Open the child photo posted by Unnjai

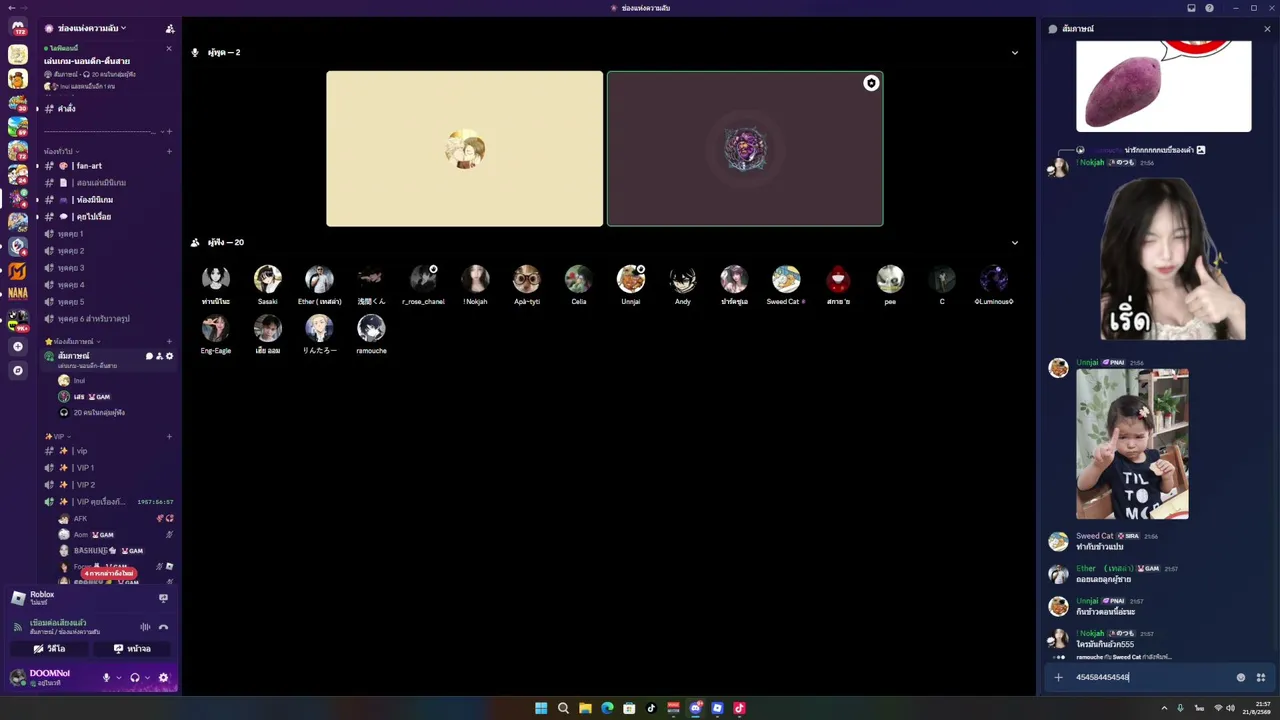click(1132, 444)
